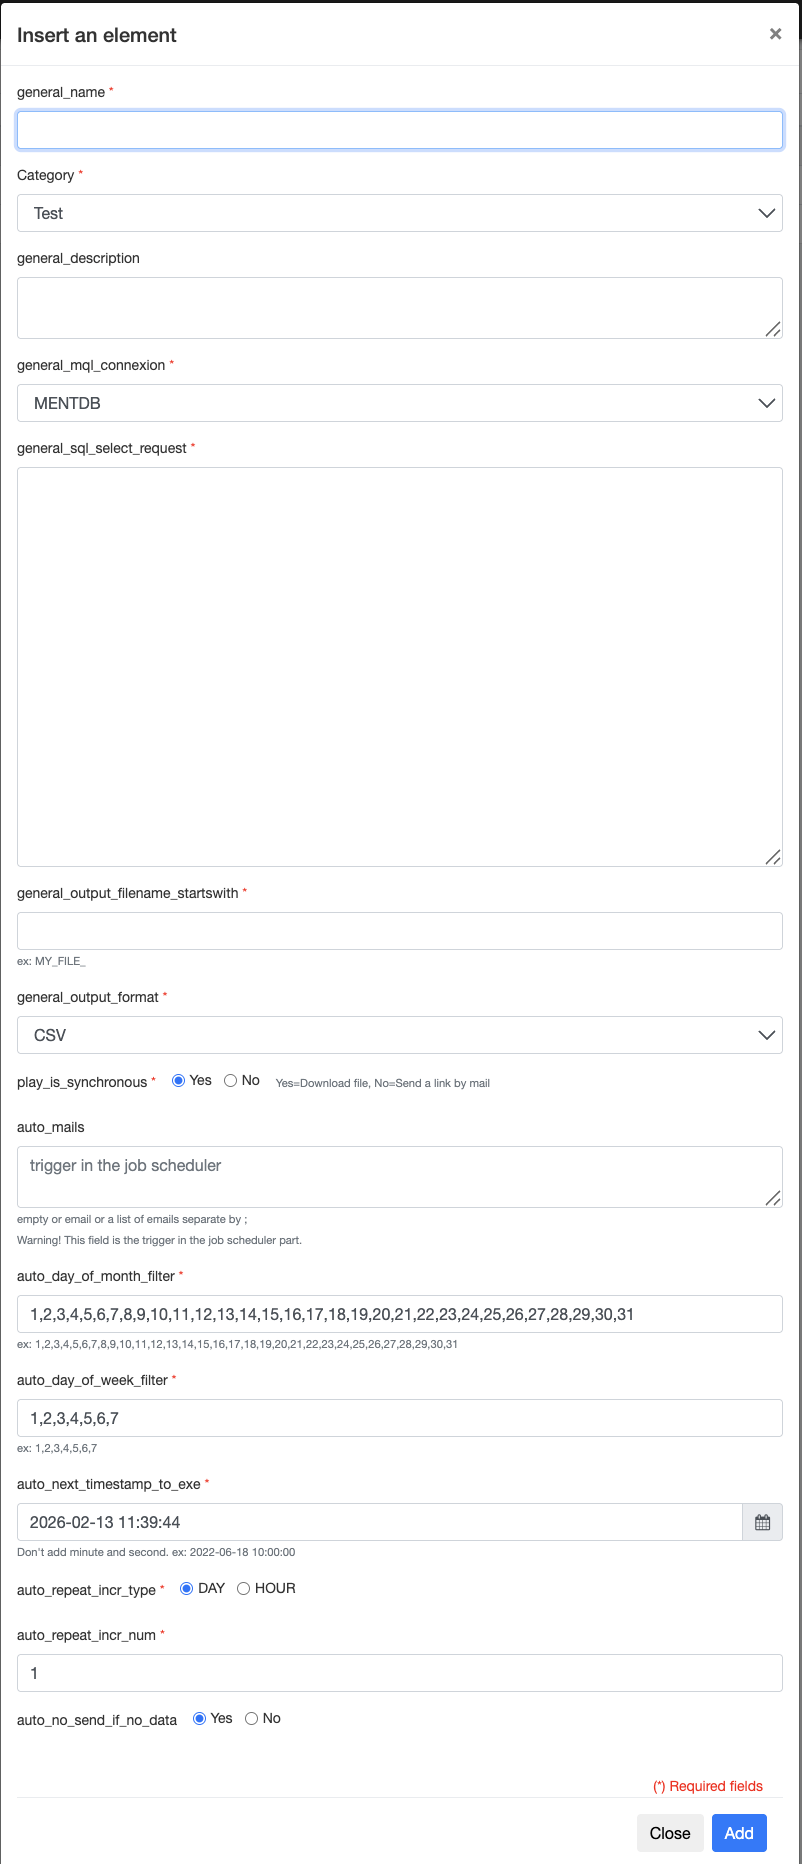The height and width of the screenshot is (1864, 802).
Task: Close the dialog with the X icon
Action: coord(775,34)
